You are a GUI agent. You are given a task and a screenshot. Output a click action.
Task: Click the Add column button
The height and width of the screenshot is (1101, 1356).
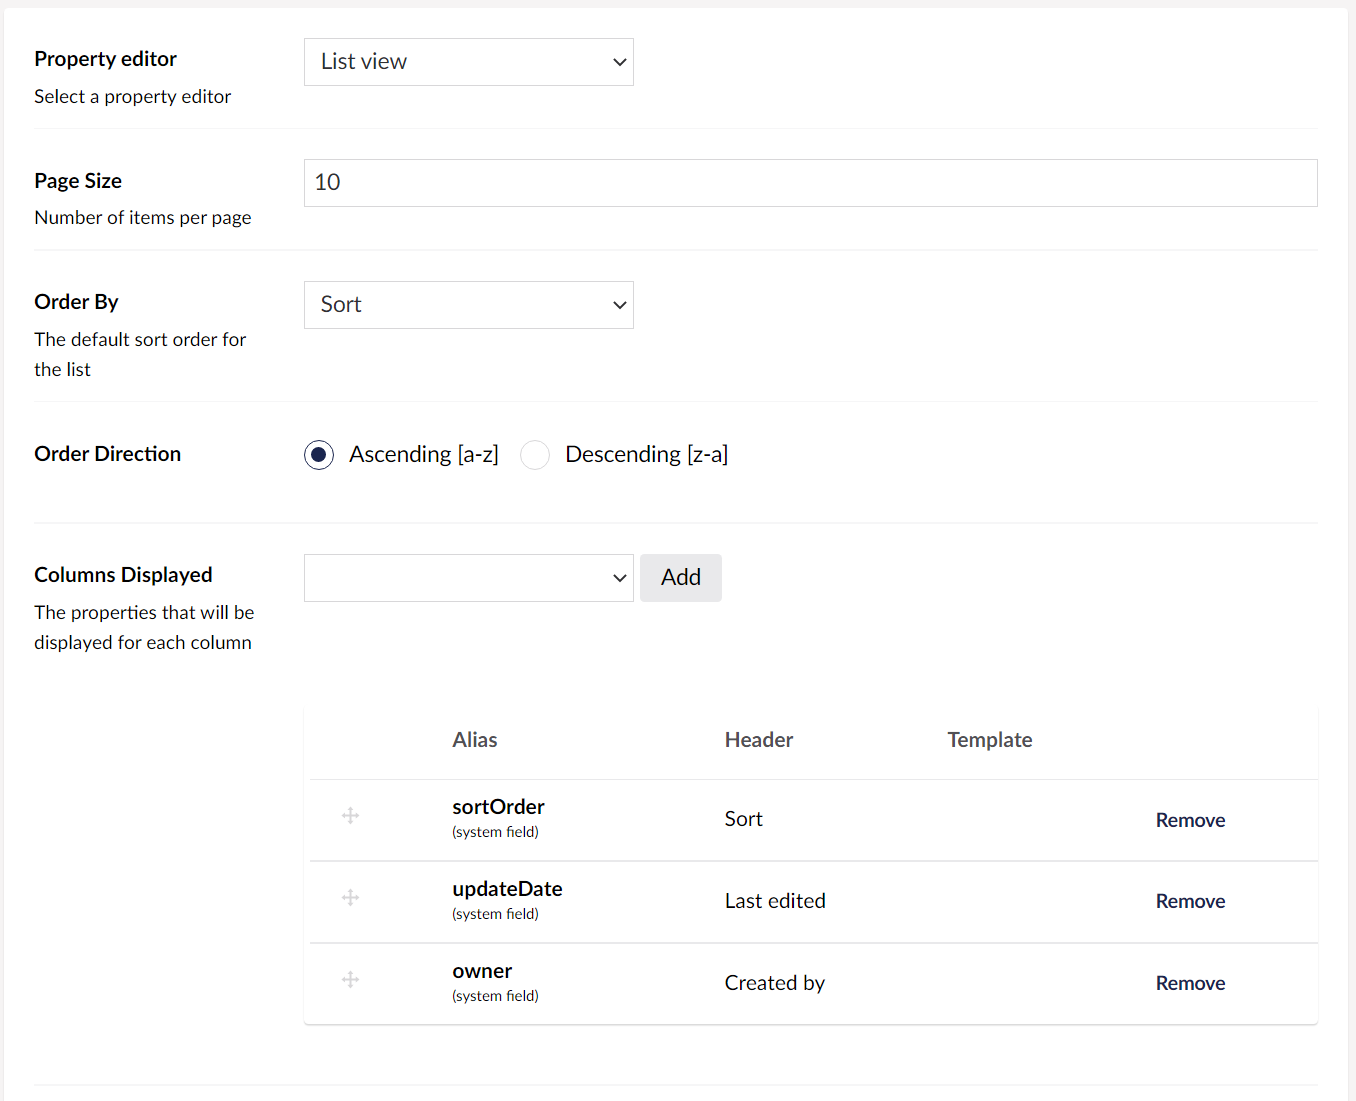pos(681,578)
